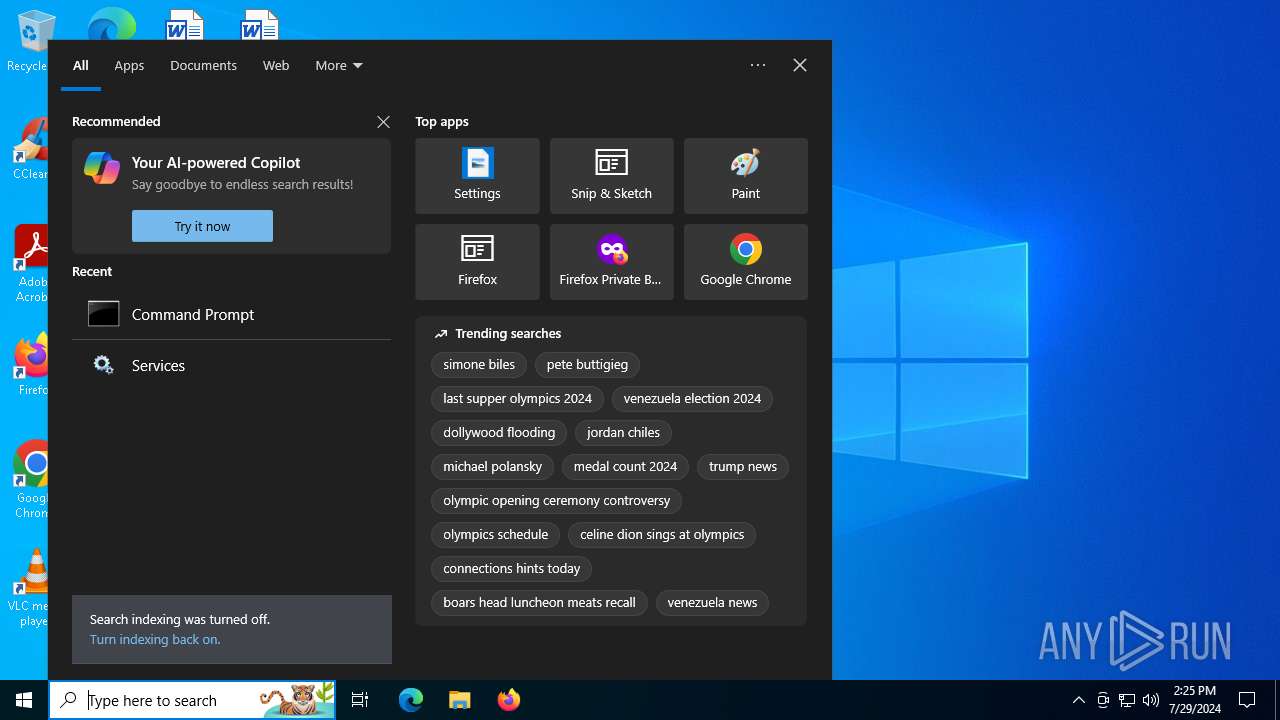Switch to the Apps tab
This screenshot has height=720, width=1280.
coord(129,65)
